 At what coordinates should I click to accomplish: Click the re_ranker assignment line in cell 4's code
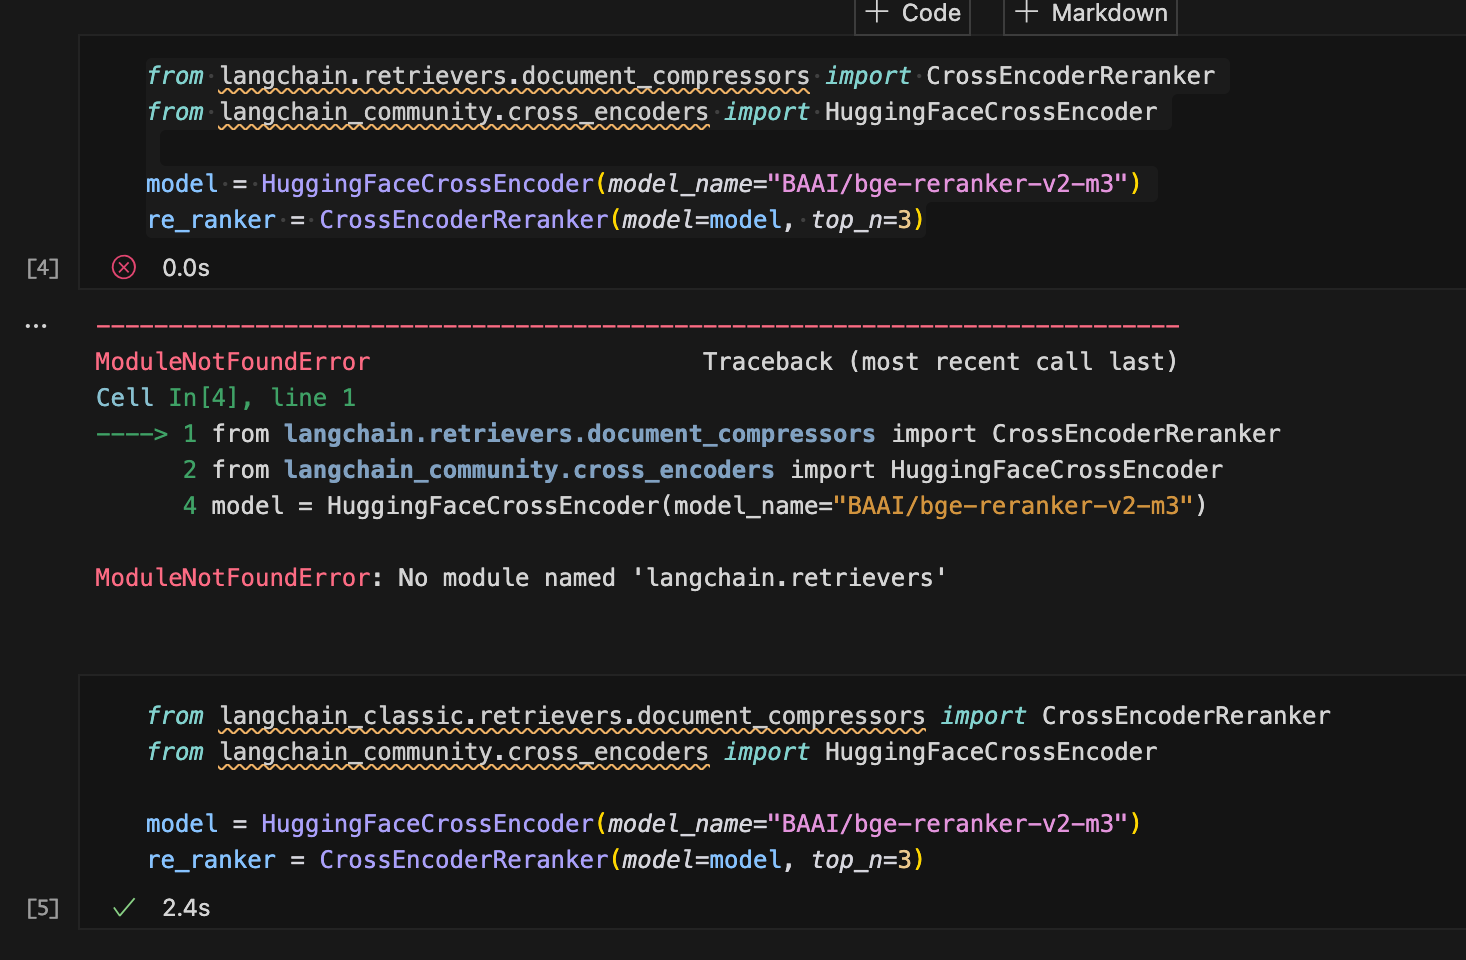click(535, 220)
